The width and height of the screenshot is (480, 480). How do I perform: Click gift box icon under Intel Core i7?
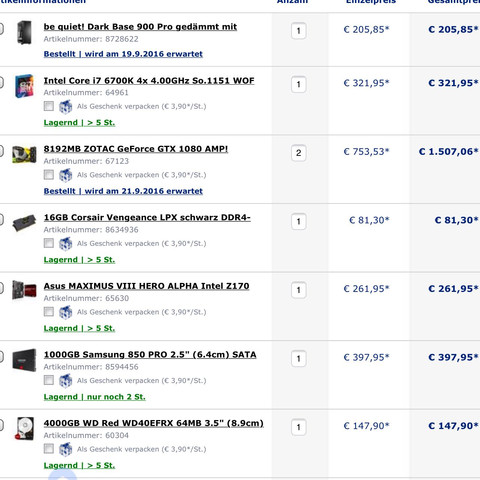[65, 107]
